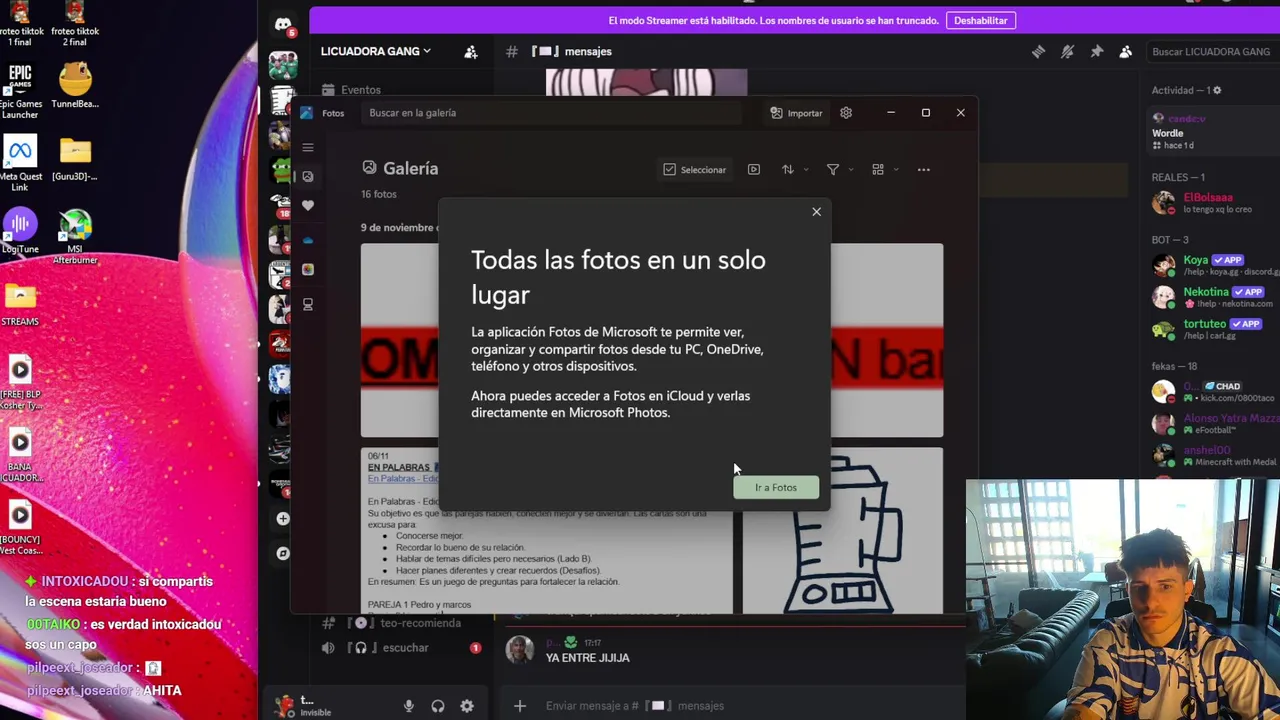Open the filter dropdown in Galería

[x=839, y=170]
